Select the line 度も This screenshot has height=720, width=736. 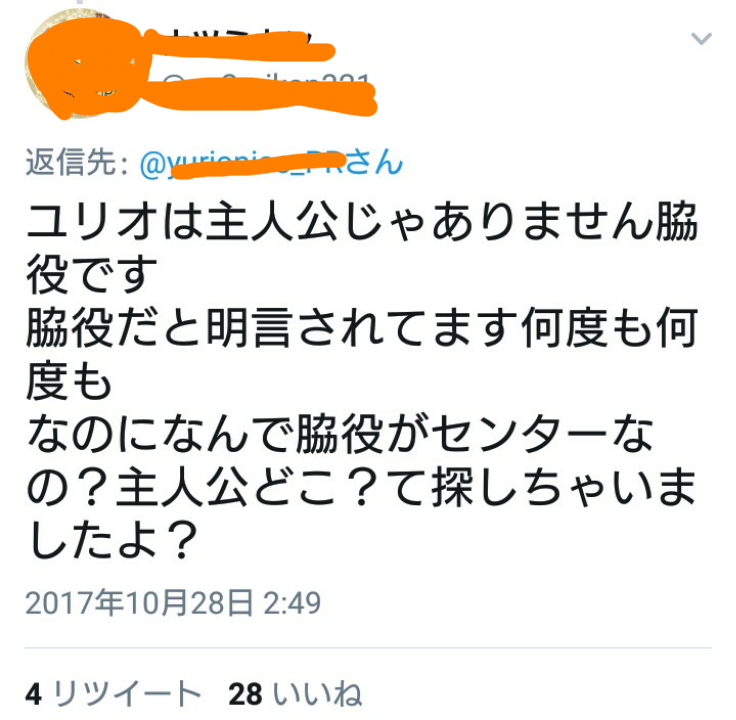69,382
